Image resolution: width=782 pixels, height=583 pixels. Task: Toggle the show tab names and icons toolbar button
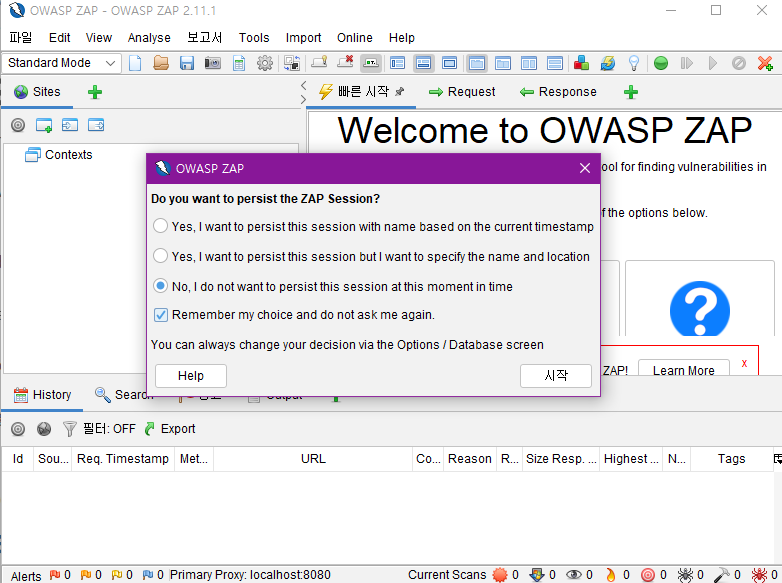pos(371,63)
